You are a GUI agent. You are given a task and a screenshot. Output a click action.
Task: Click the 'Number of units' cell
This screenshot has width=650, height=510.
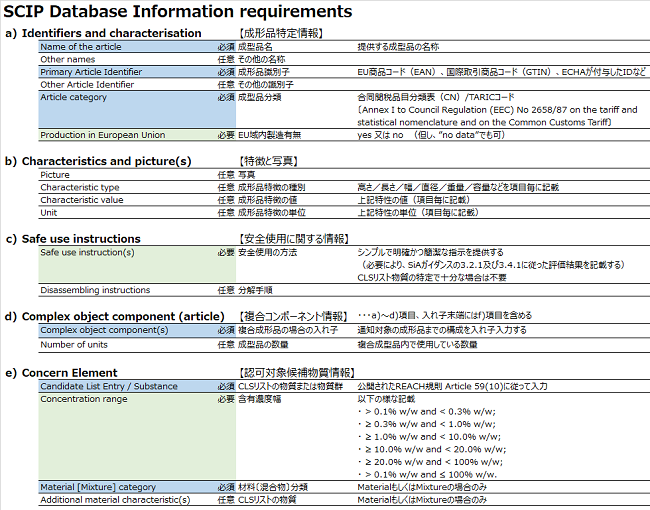(x=74, y=345)
